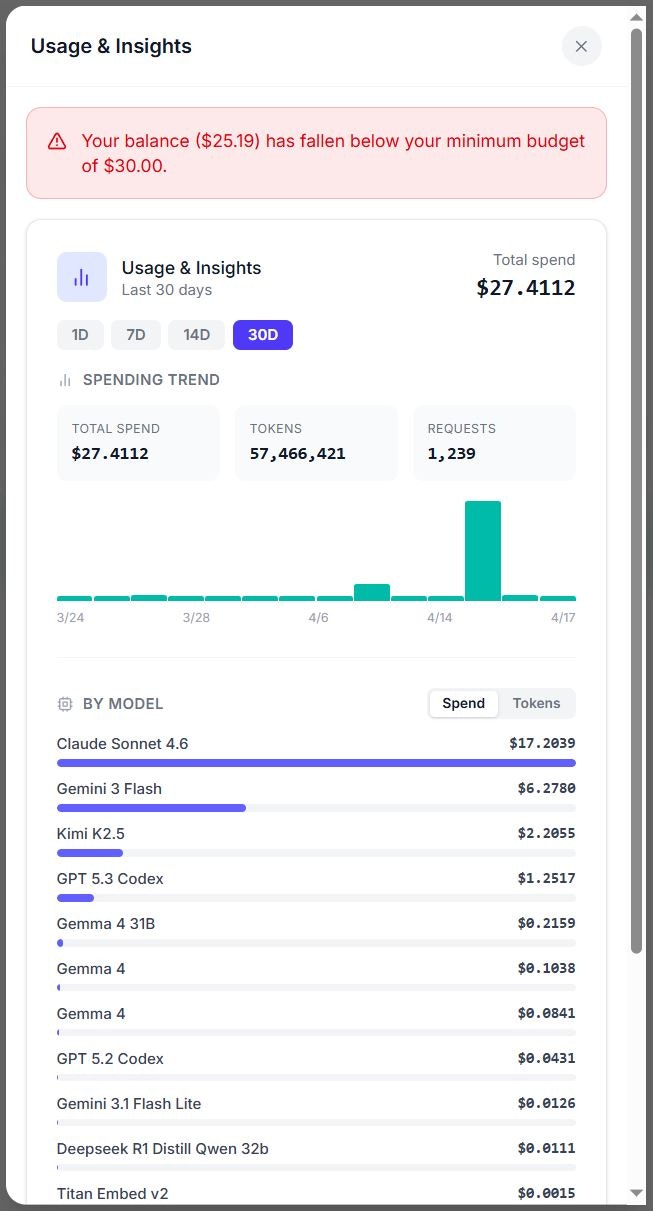Select the 14D time range
Screen dimensions: 653x1211
point(196,335)
